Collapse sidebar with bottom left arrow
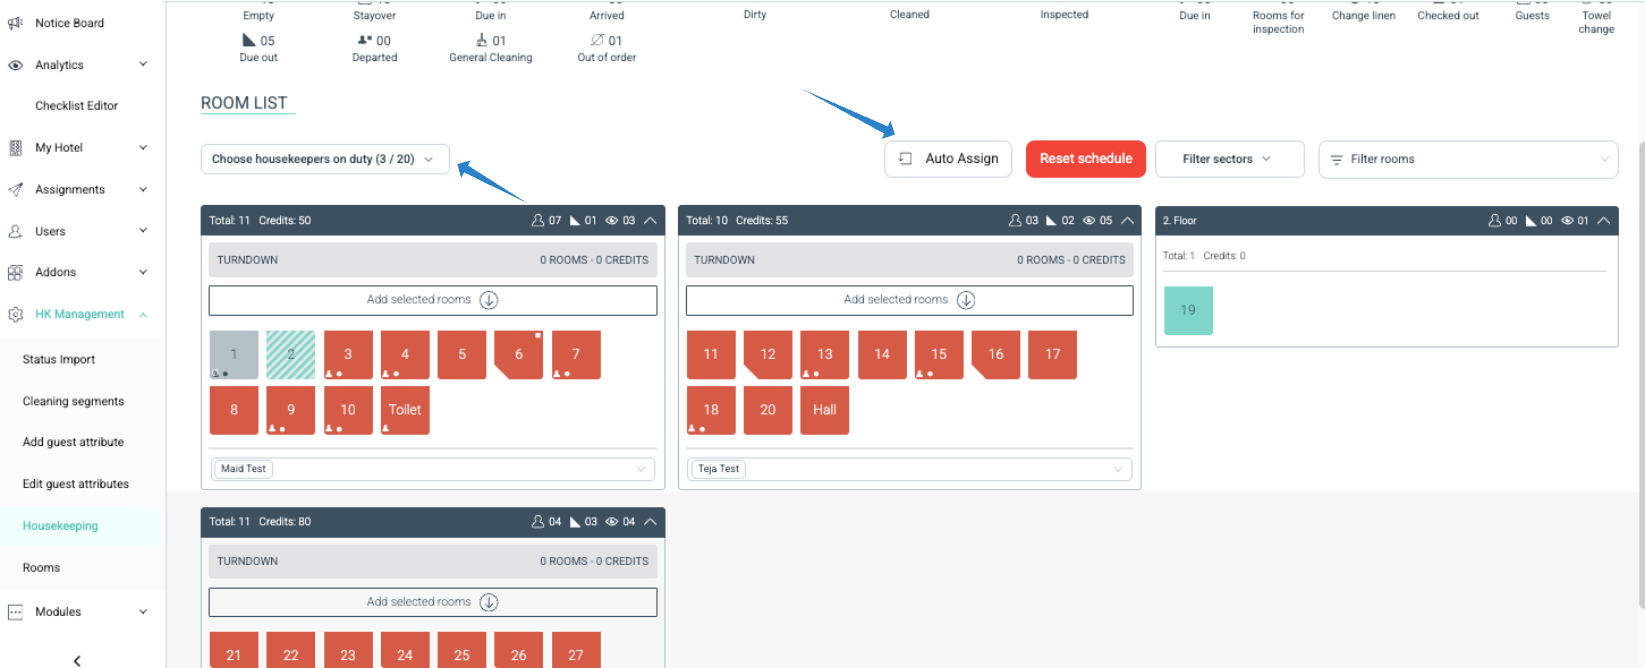 click(77, 660)
